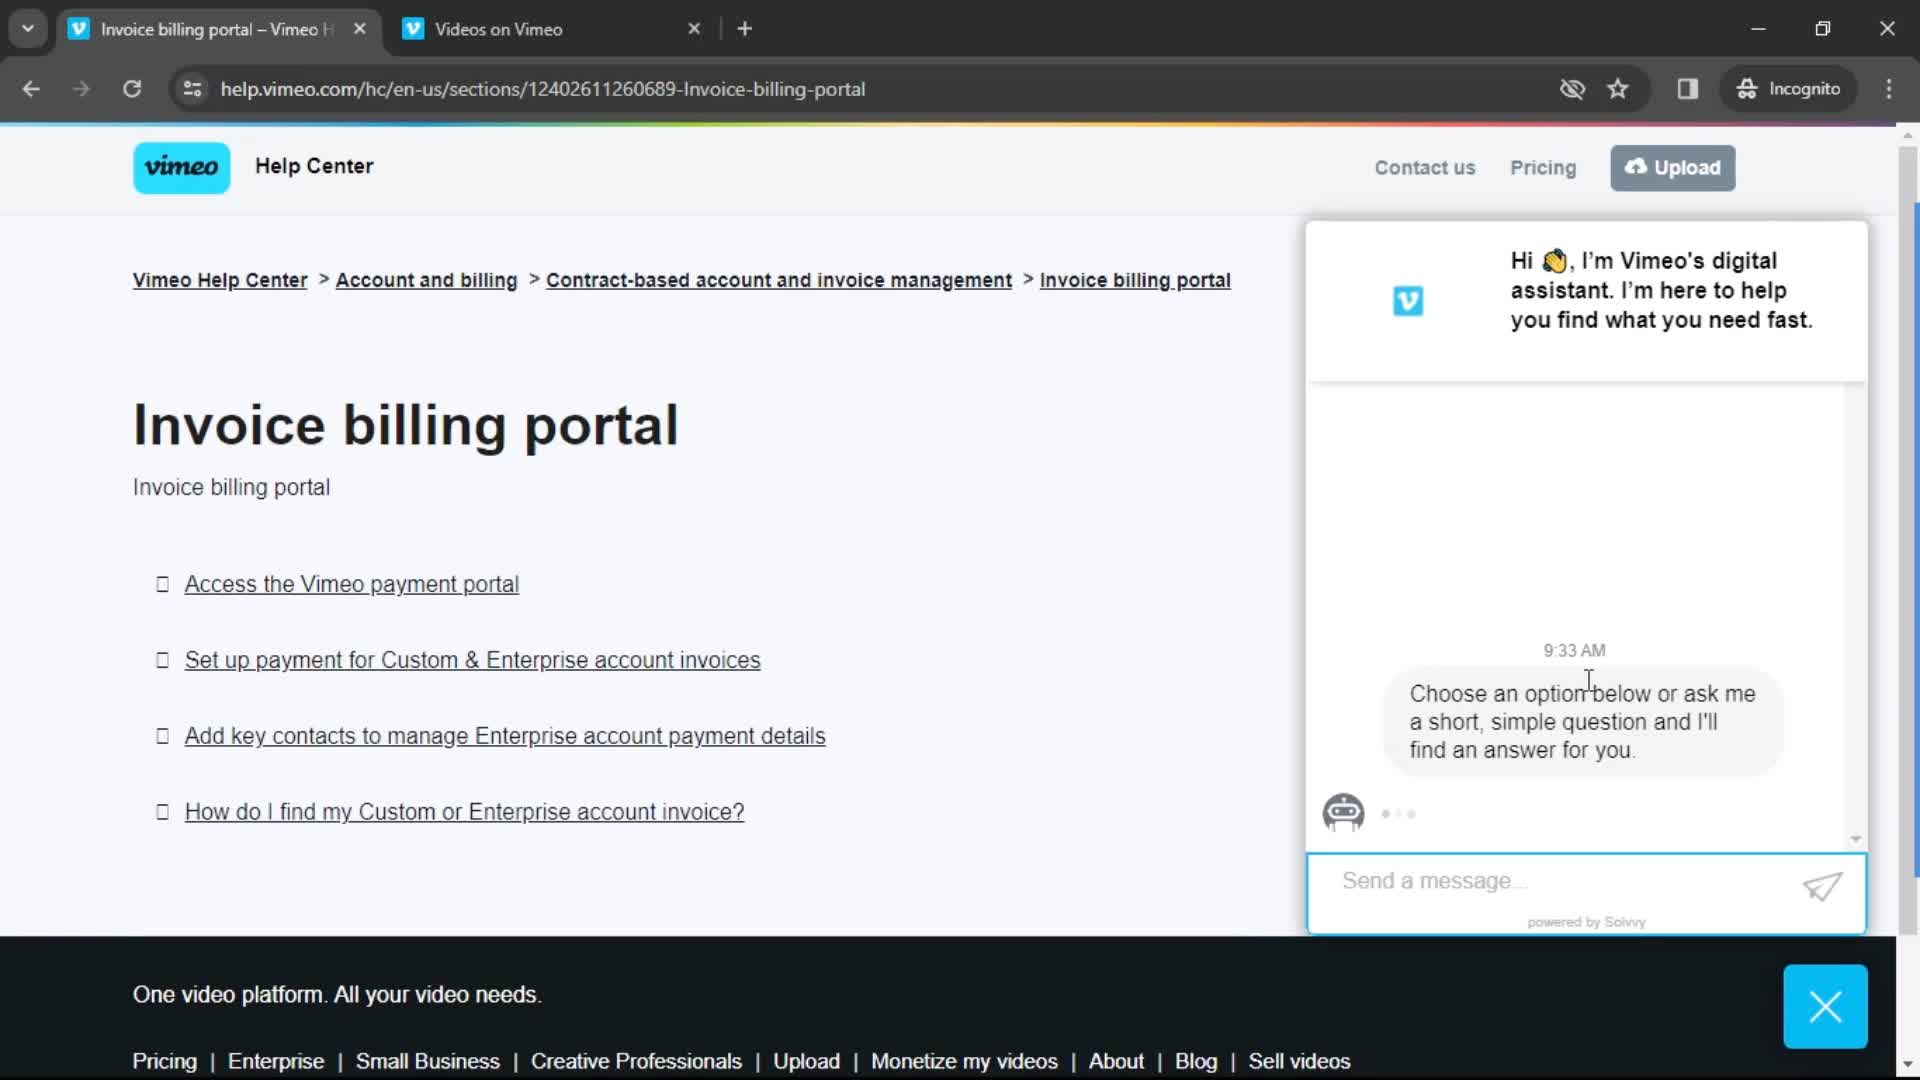Screen dimensions: 1920x1080
Task: Click the 9:33 AM chat timestamp
Action: [1574, 651]
